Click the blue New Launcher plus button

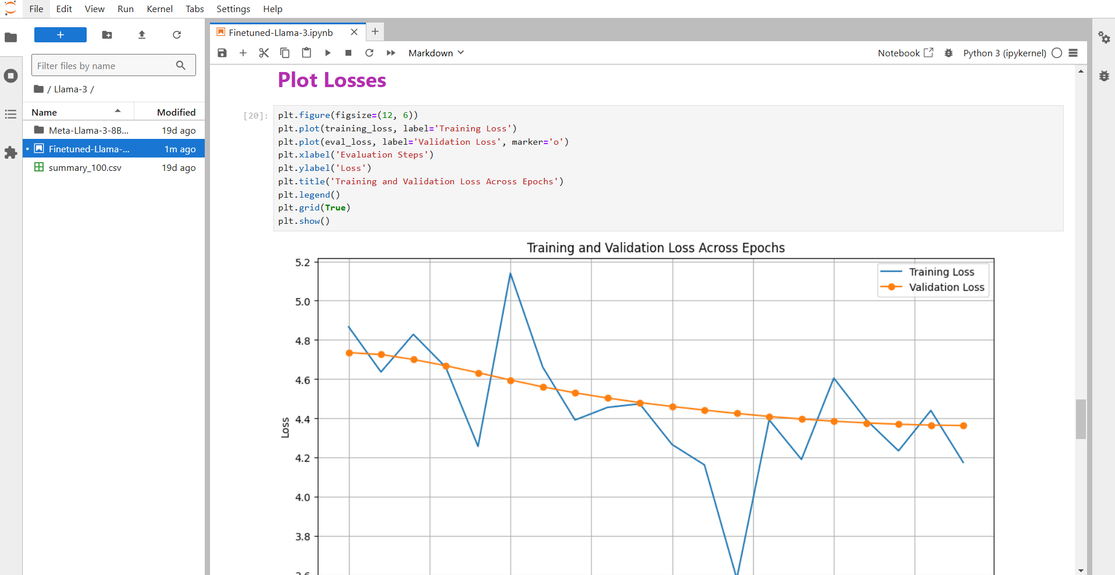(x=60, y=35)
